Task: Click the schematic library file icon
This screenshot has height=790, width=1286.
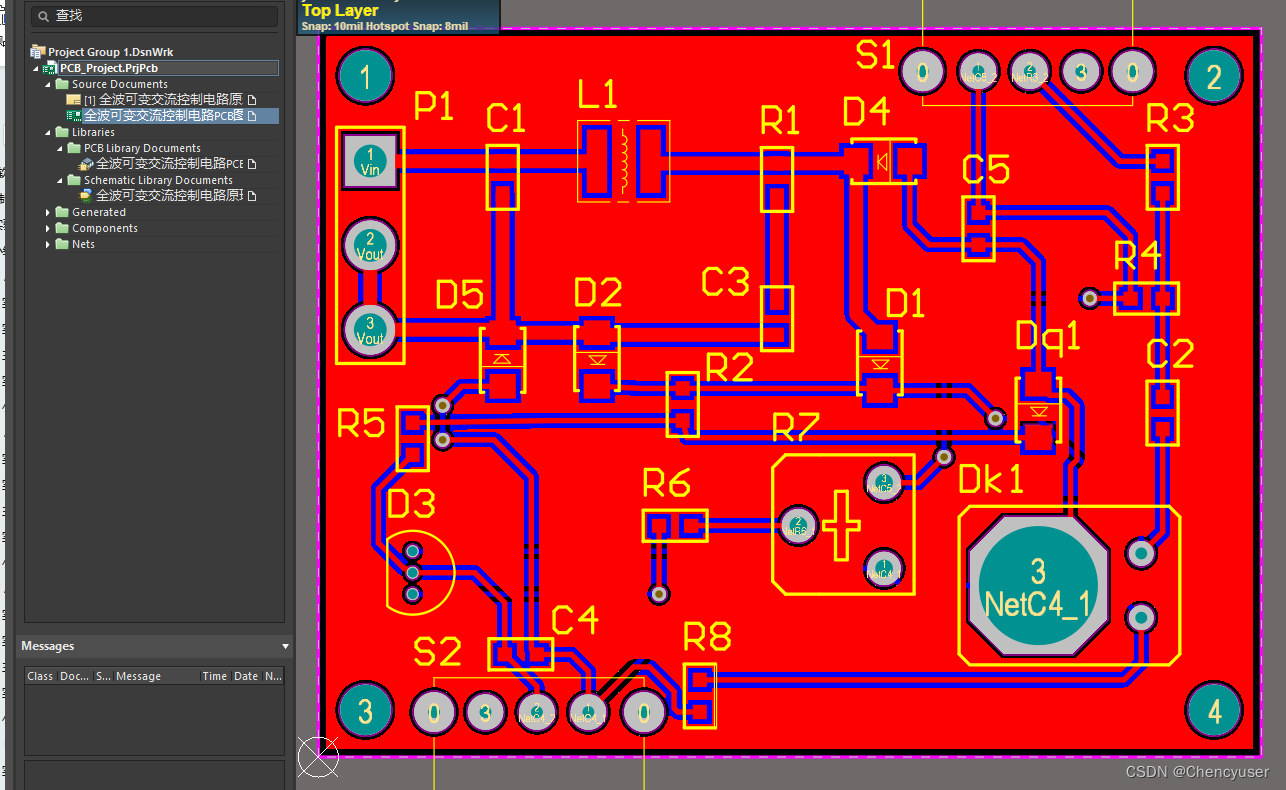Action: click(x=86, y=196)
